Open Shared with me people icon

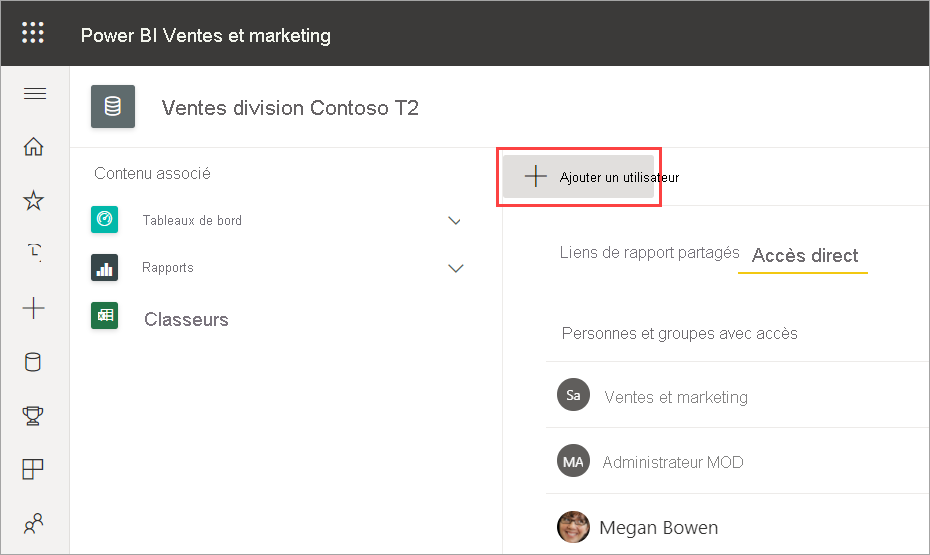[34, 523]
